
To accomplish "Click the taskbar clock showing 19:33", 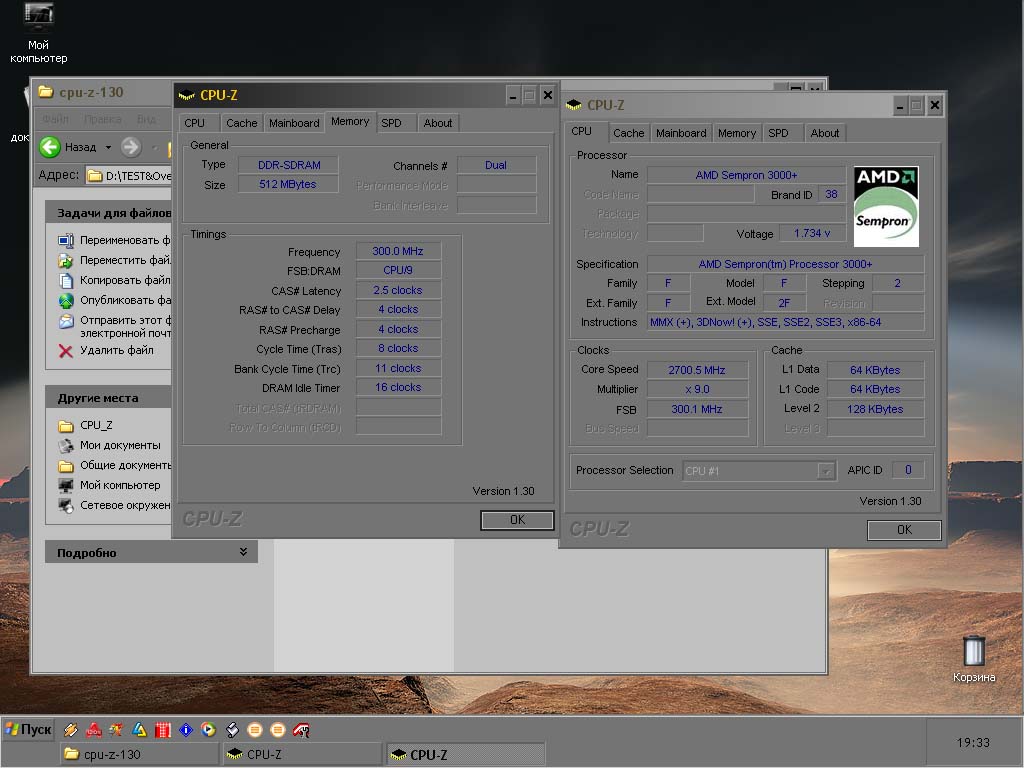I will tap(973, 743).
